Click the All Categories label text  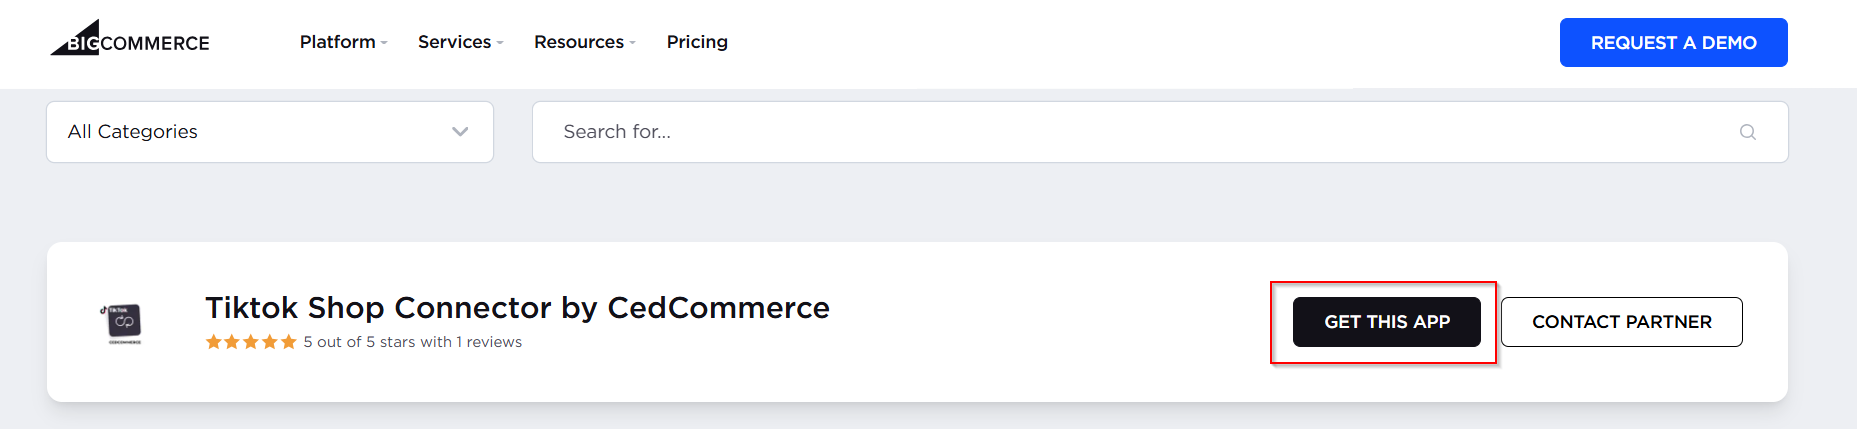pos(133,132)
